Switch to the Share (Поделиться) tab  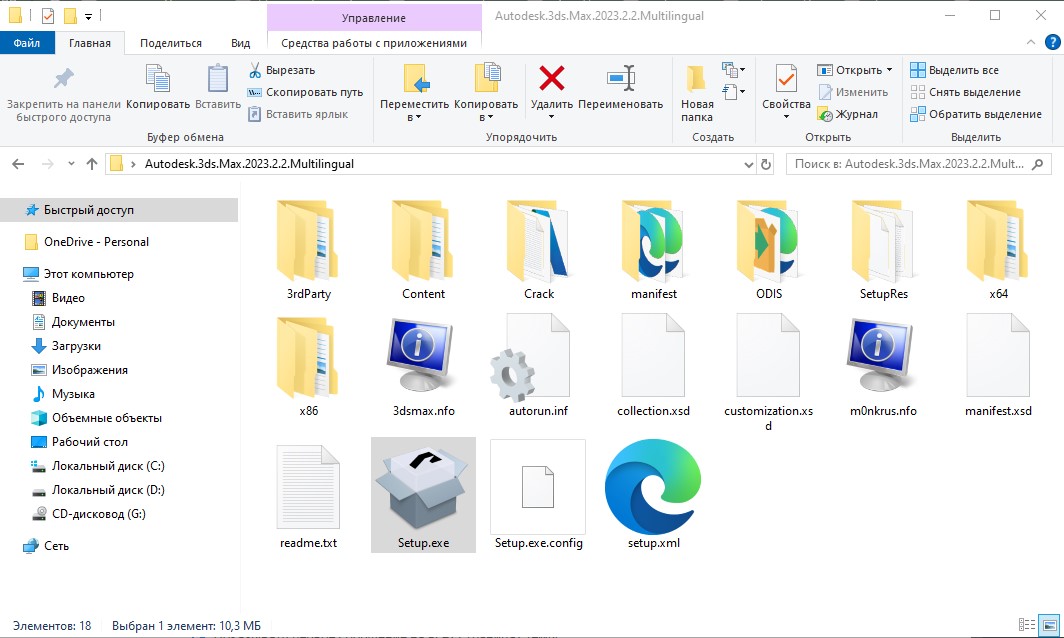[170, 43]
